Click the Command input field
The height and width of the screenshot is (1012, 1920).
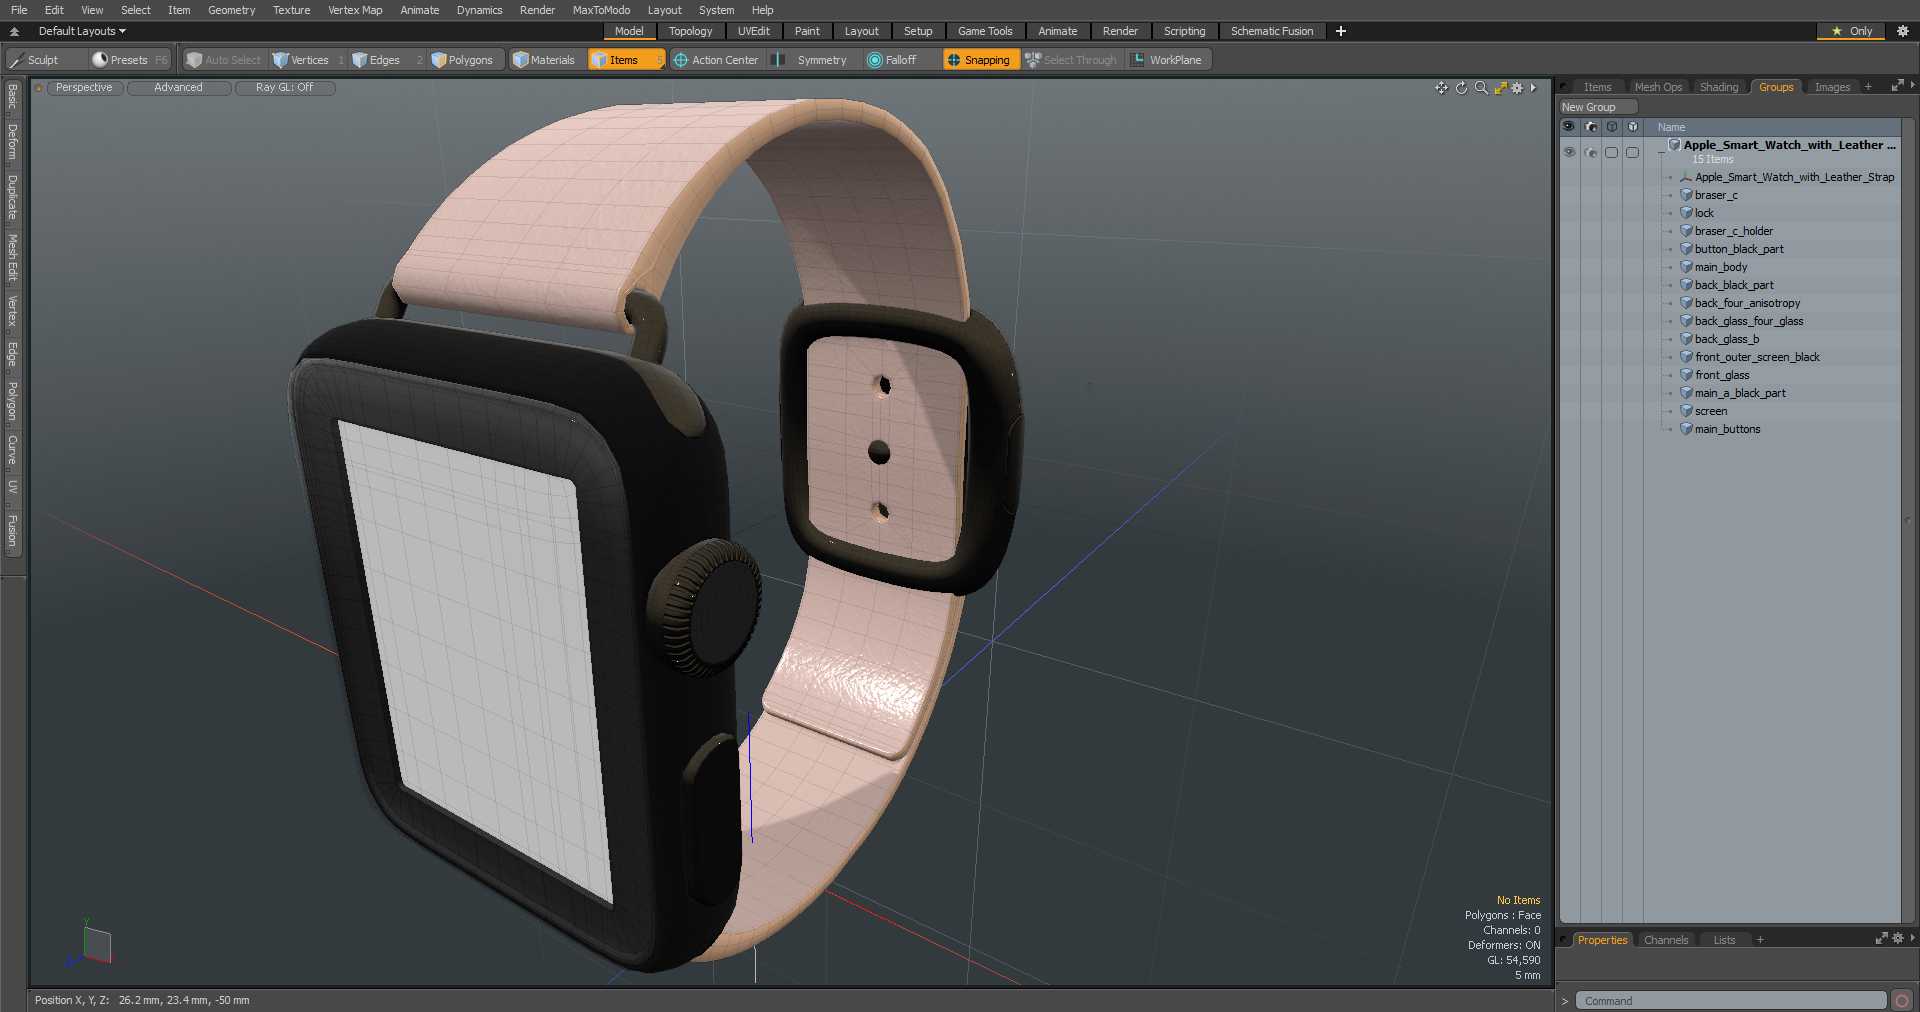[x=1731, y=1001]
